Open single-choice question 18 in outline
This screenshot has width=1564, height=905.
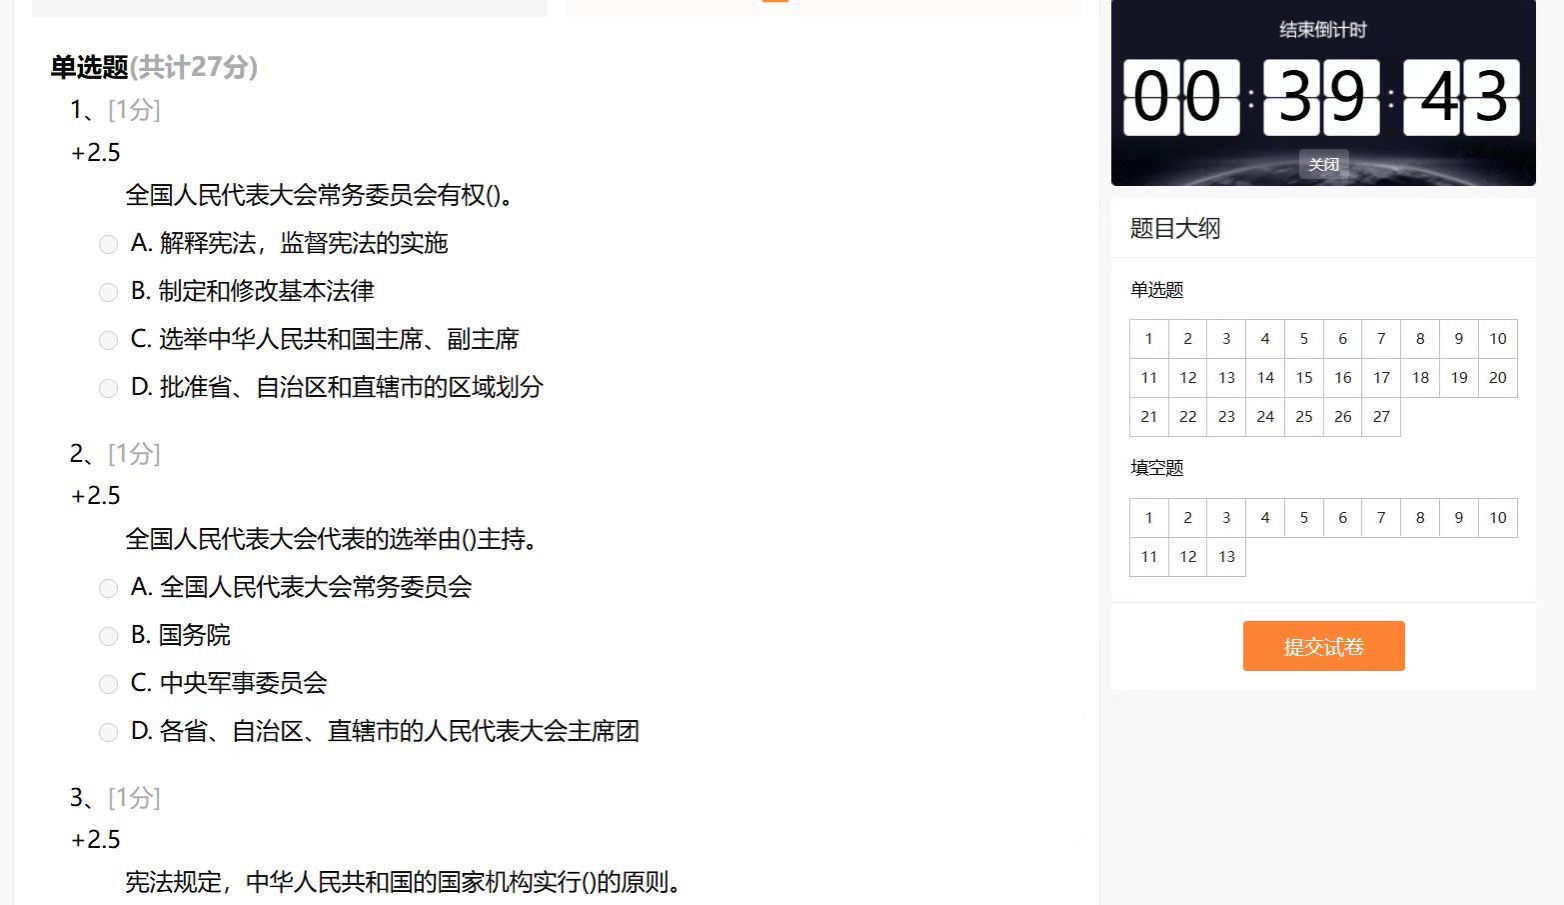[1420, 378]
